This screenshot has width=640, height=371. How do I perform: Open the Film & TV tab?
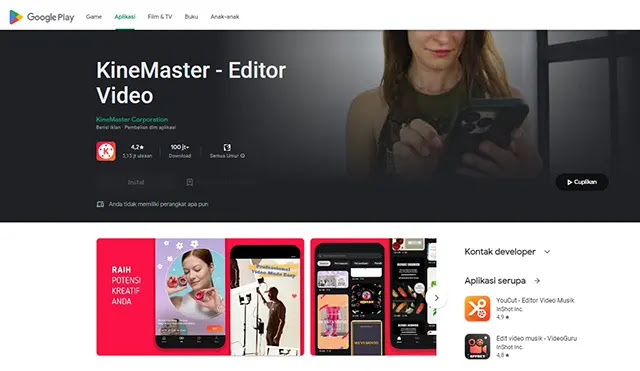(x=160, y=17)
